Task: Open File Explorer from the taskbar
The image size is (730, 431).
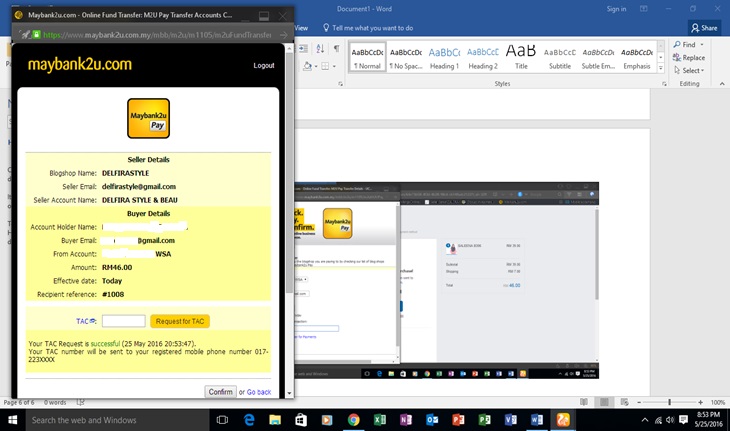Action: click(275, 420)
